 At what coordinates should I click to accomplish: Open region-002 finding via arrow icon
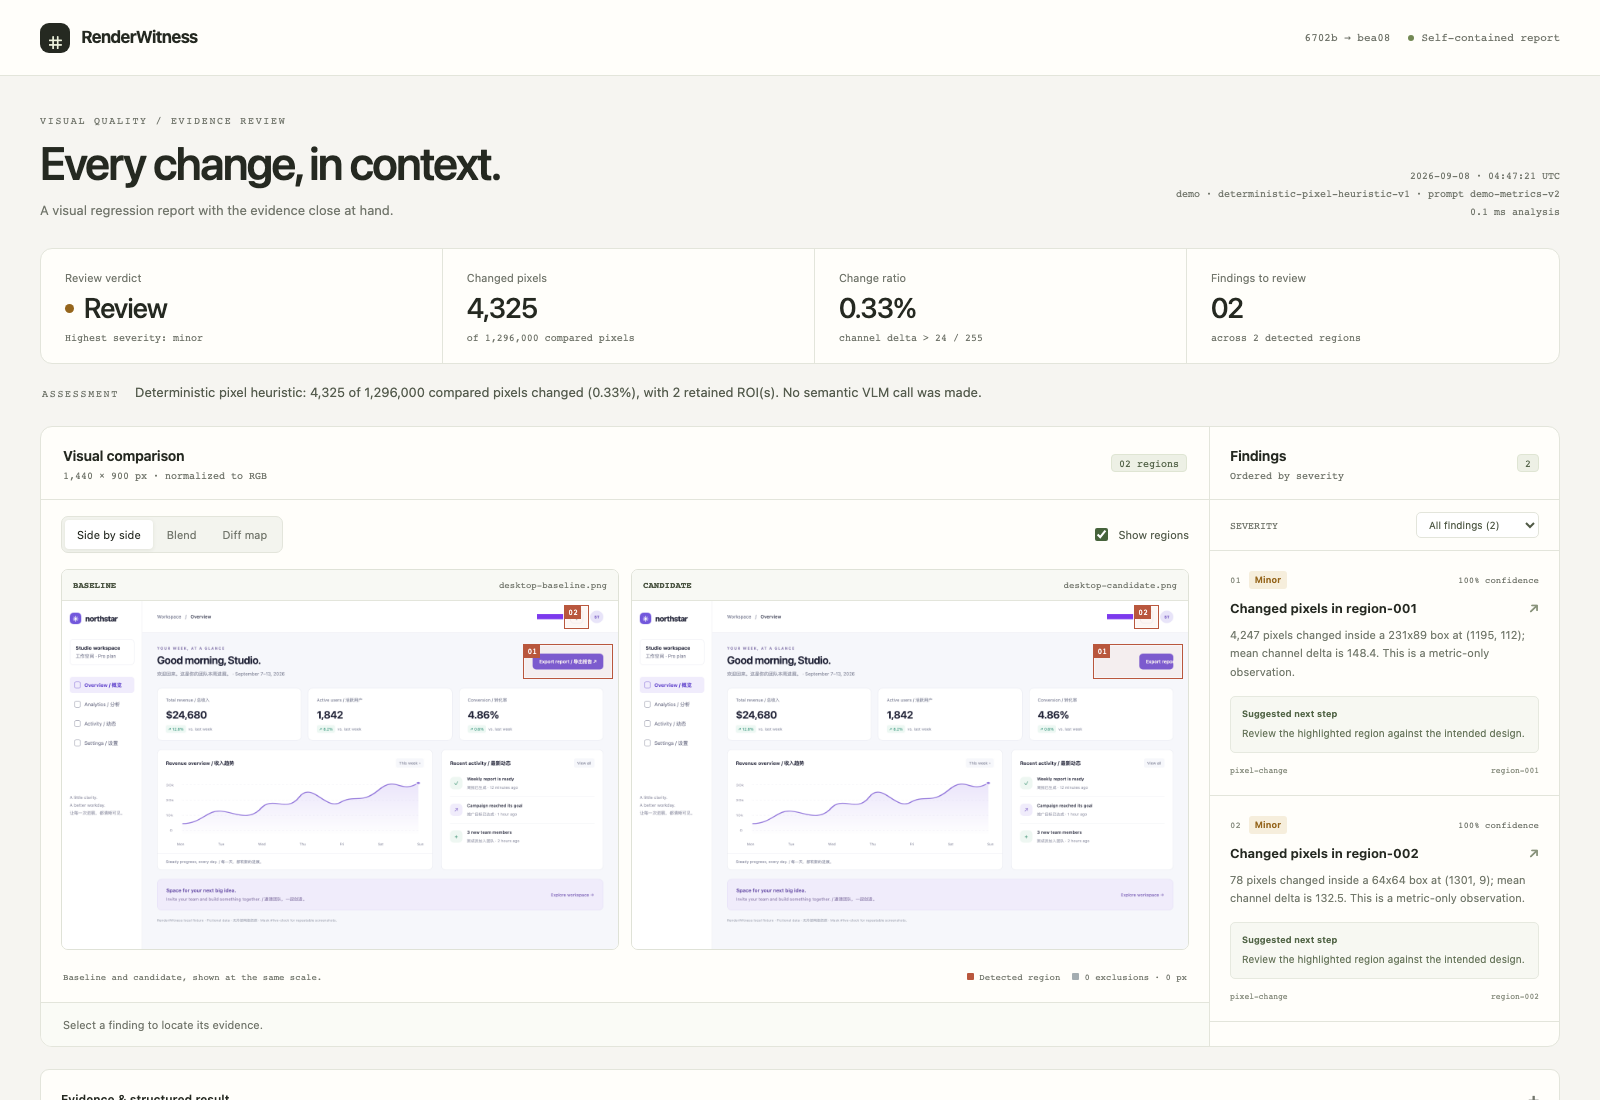pyautogui.click(x=1533, y=853)
